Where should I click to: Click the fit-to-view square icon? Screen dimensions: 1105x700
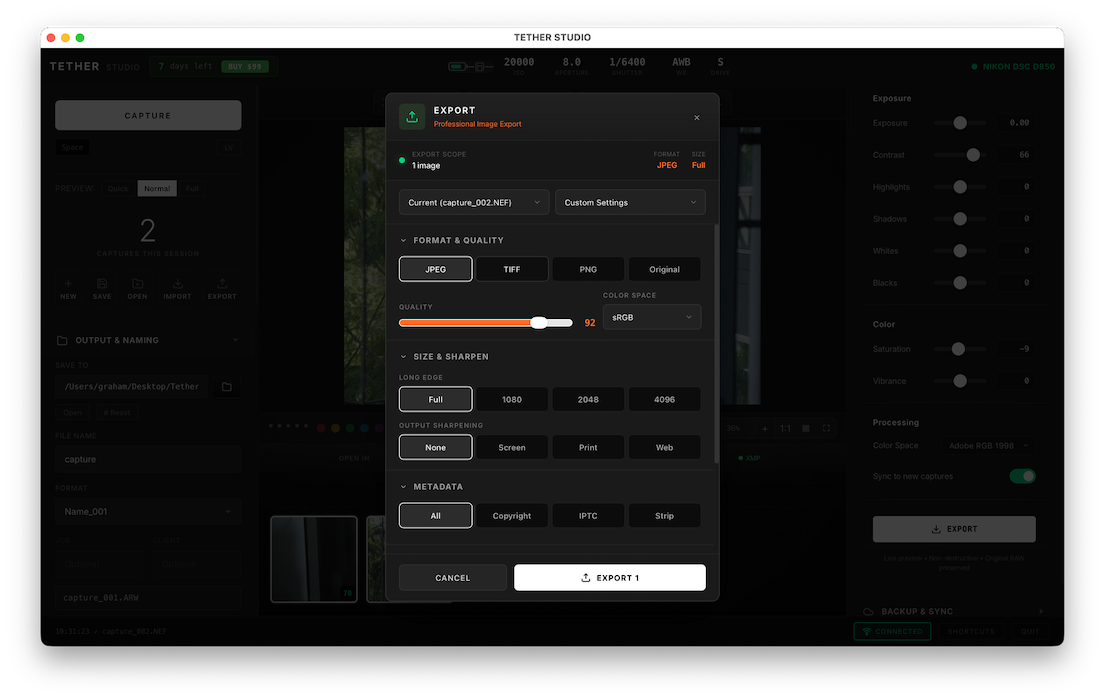point(805,429)
